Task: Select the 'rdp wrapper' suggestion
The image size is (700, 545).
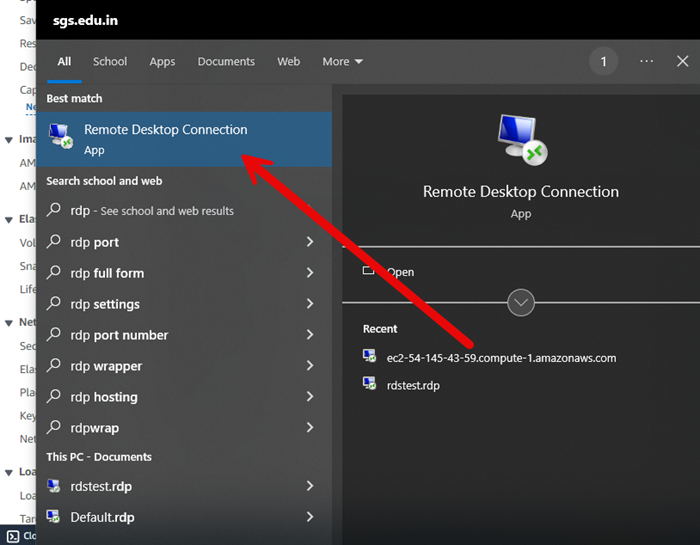Action: point(184,366)
